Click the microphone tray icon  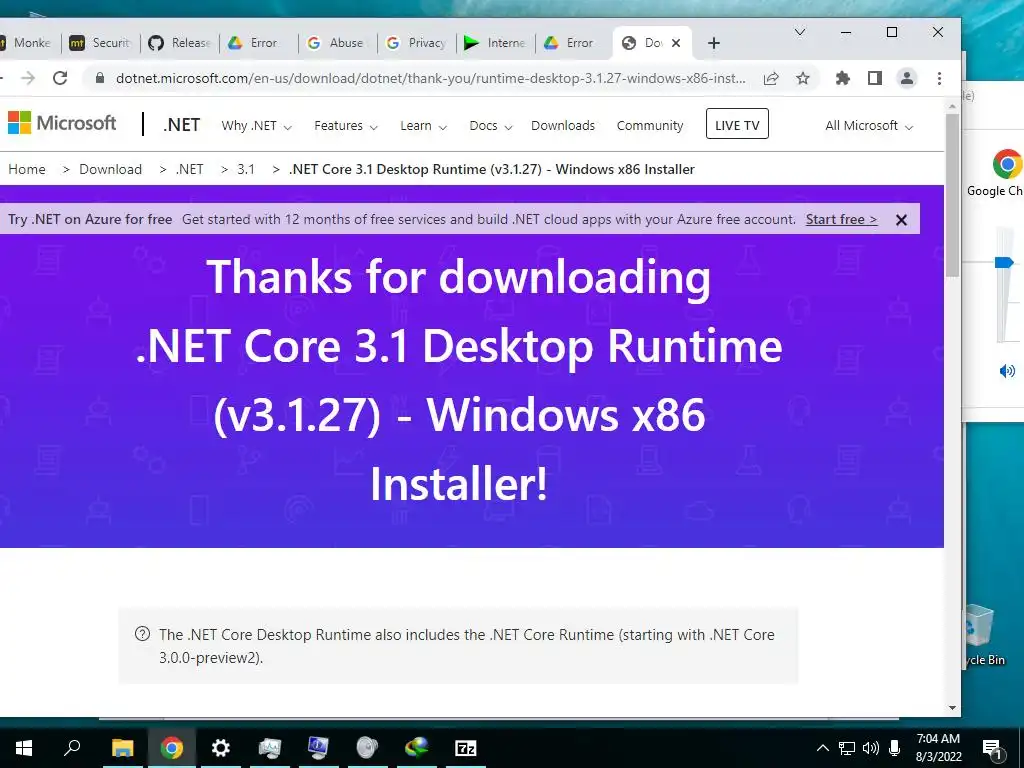pos(895,748)
